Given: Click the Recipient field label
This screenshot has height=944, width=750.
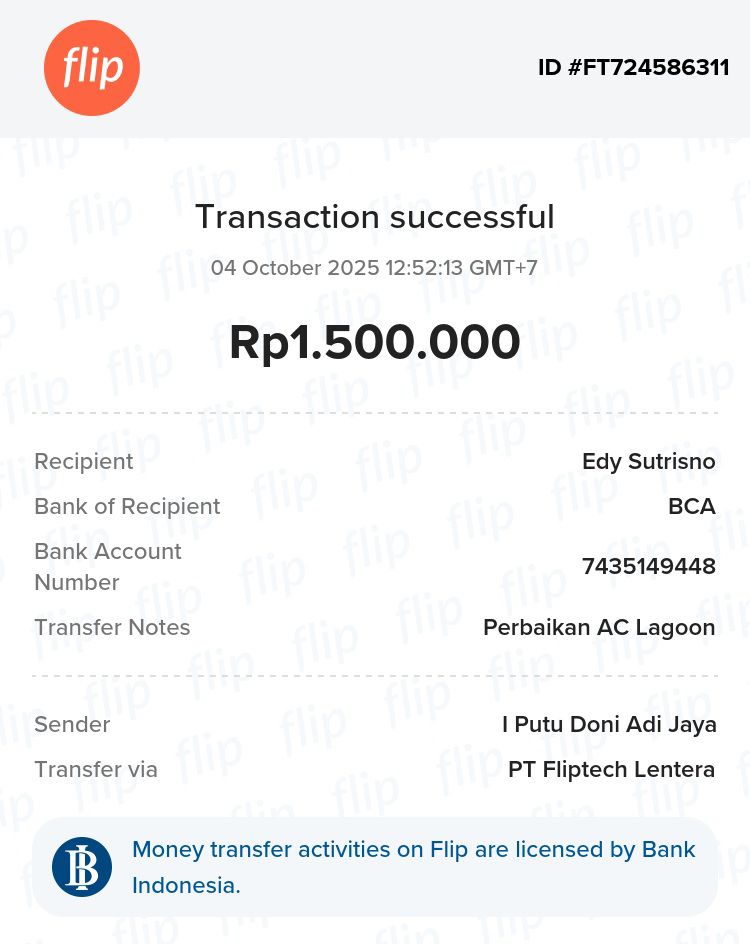Looking at the screenshot, I should pyautogui.click(x=84, y=461).
